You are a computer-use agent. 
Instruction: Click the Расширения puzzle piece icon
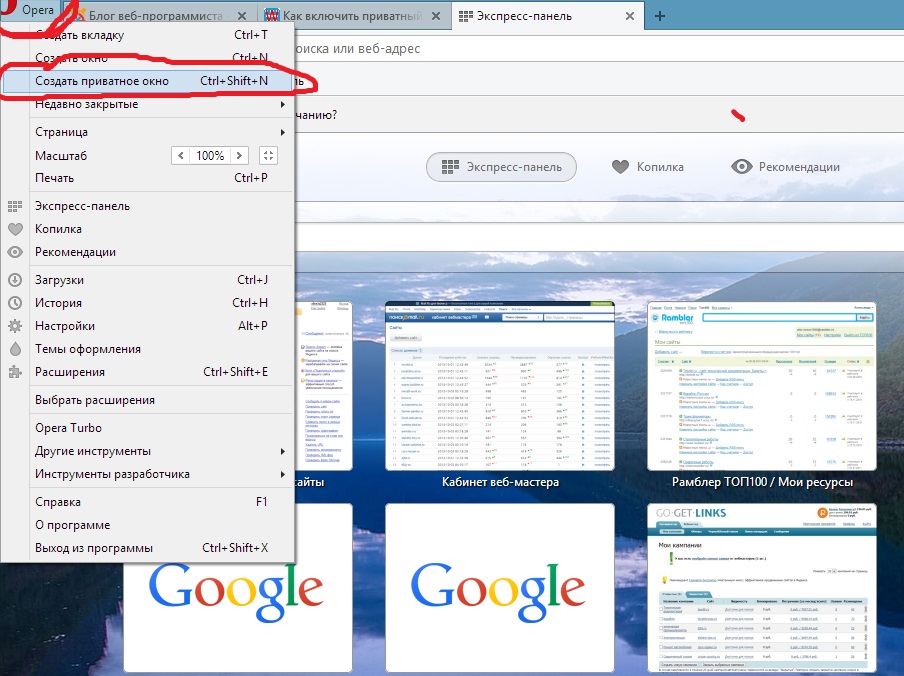point(15,372)
